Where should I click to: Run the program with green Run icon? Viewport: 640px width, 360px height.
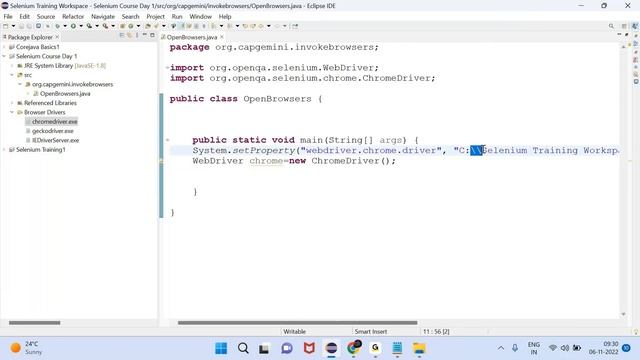click(x=73, y=26)
